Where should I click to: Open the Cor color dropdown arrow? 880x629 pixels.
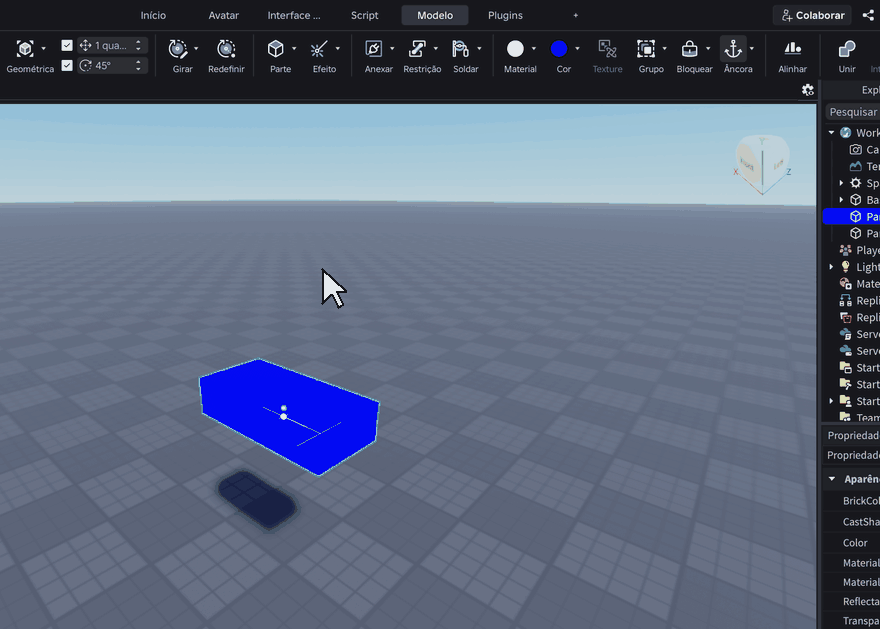[x=578, y=49]
